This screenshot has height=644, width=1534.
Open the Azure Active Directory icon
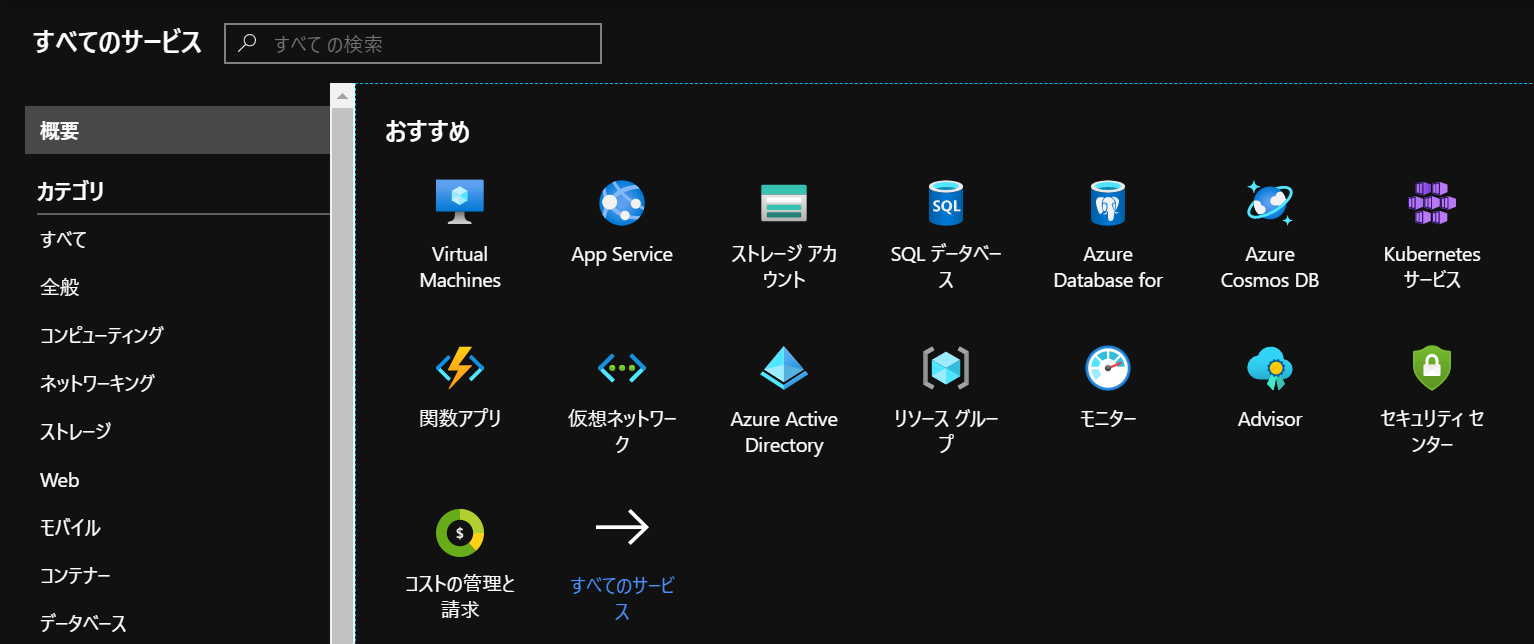[784, 368]
